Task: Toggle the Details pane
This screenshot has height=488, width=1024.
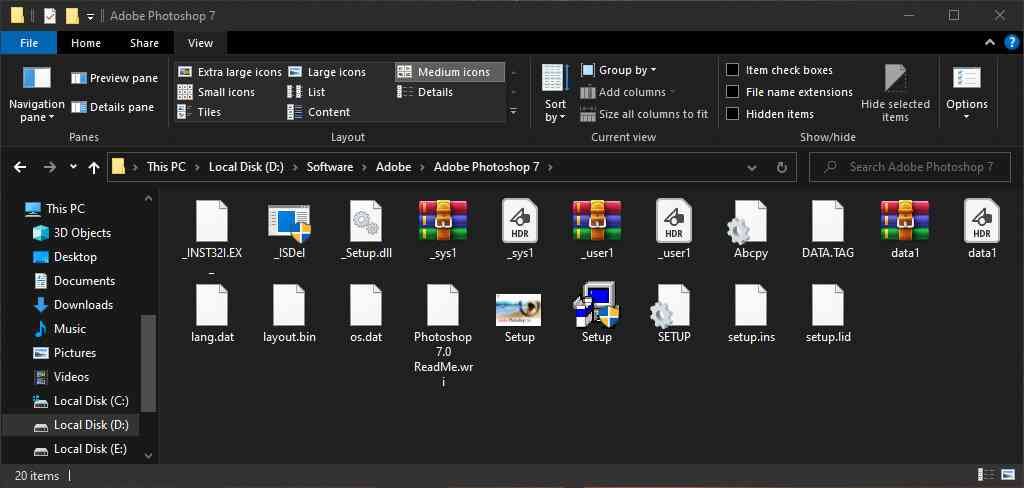Action: (113, 107)
